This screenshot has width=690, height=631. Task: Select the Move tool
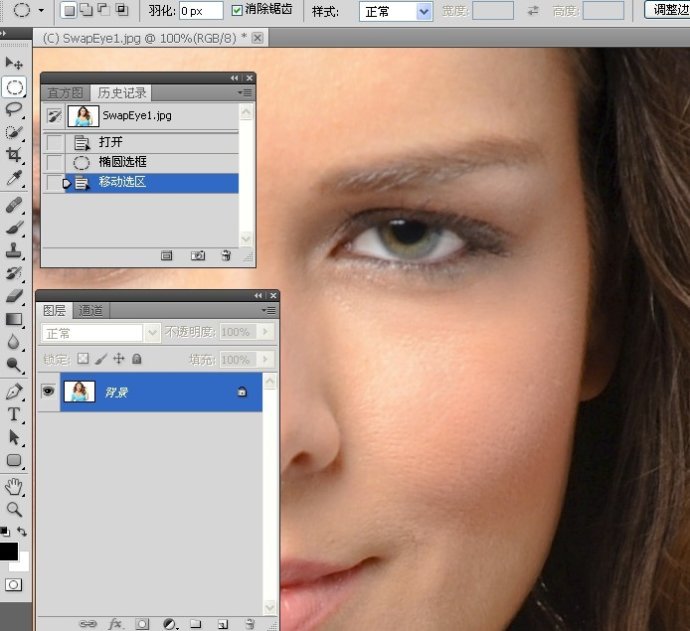[x=14, y=64]
